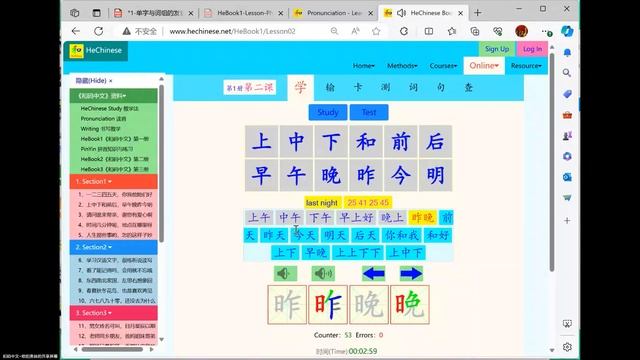The image size is (640, 360).
Task: Open the Copilot sidebar icon
Action: pos(567,31)
